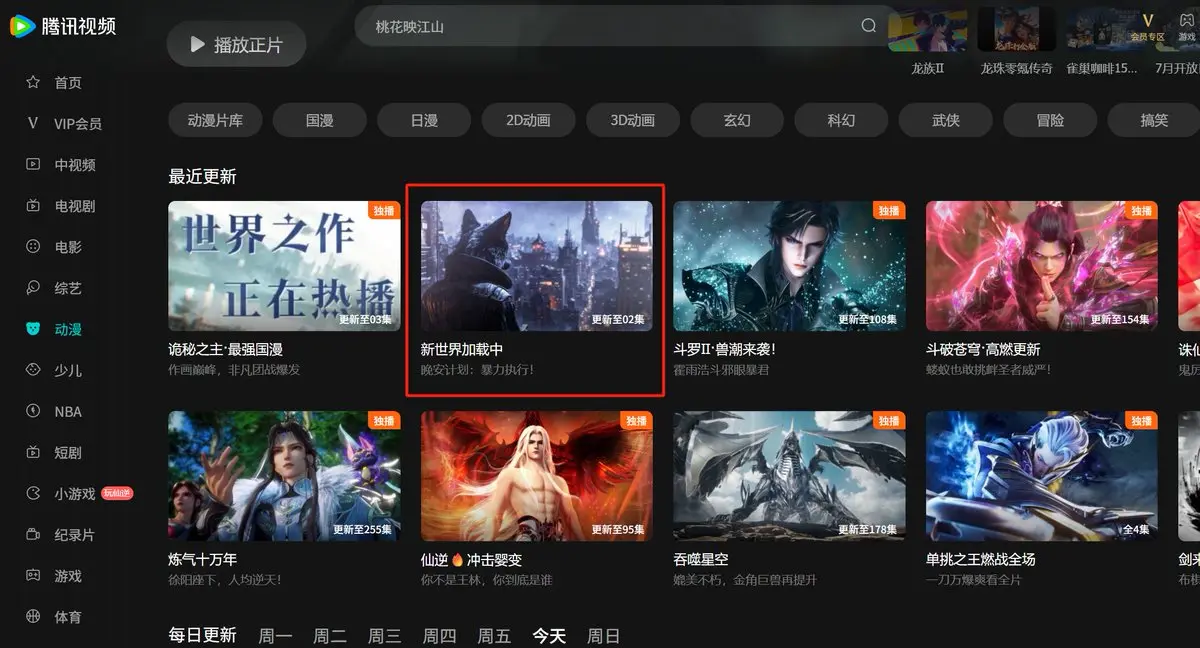The width and height of the screenshot is (1200, 648).
Task: Click the VIP会员 V icon in sidebar
Action: (x=33, y=123)
